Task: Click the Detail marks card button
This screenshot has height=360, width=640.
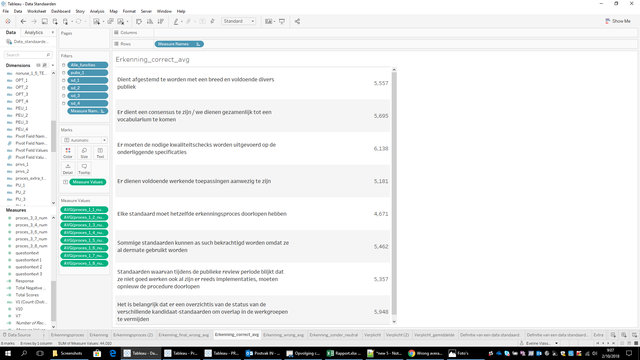Action: (x=68, y=169)
